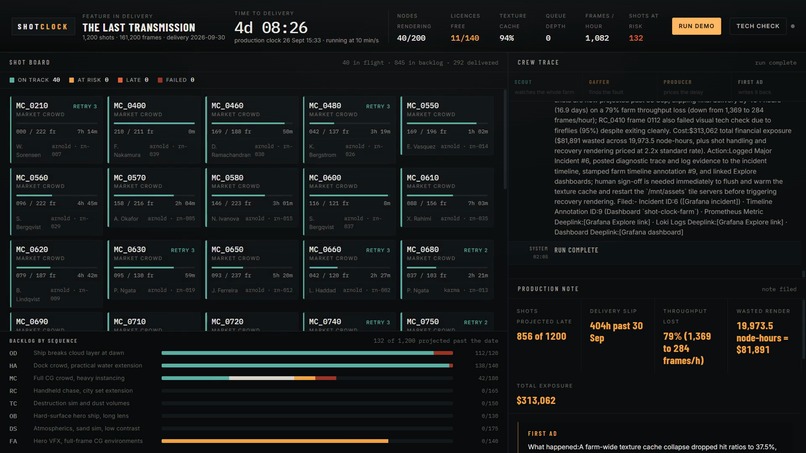Open shot card MC_0650

252,269
